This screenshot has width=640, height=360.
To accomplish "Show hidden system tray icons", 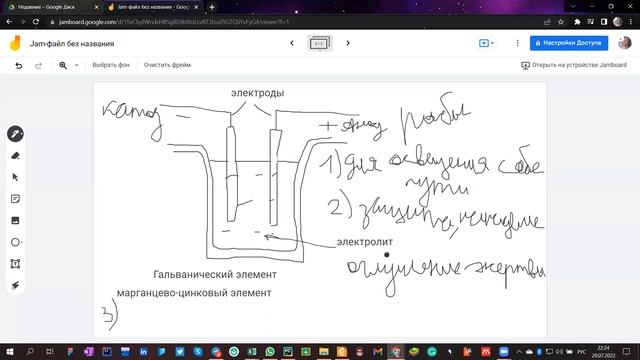I will [519, 352].
